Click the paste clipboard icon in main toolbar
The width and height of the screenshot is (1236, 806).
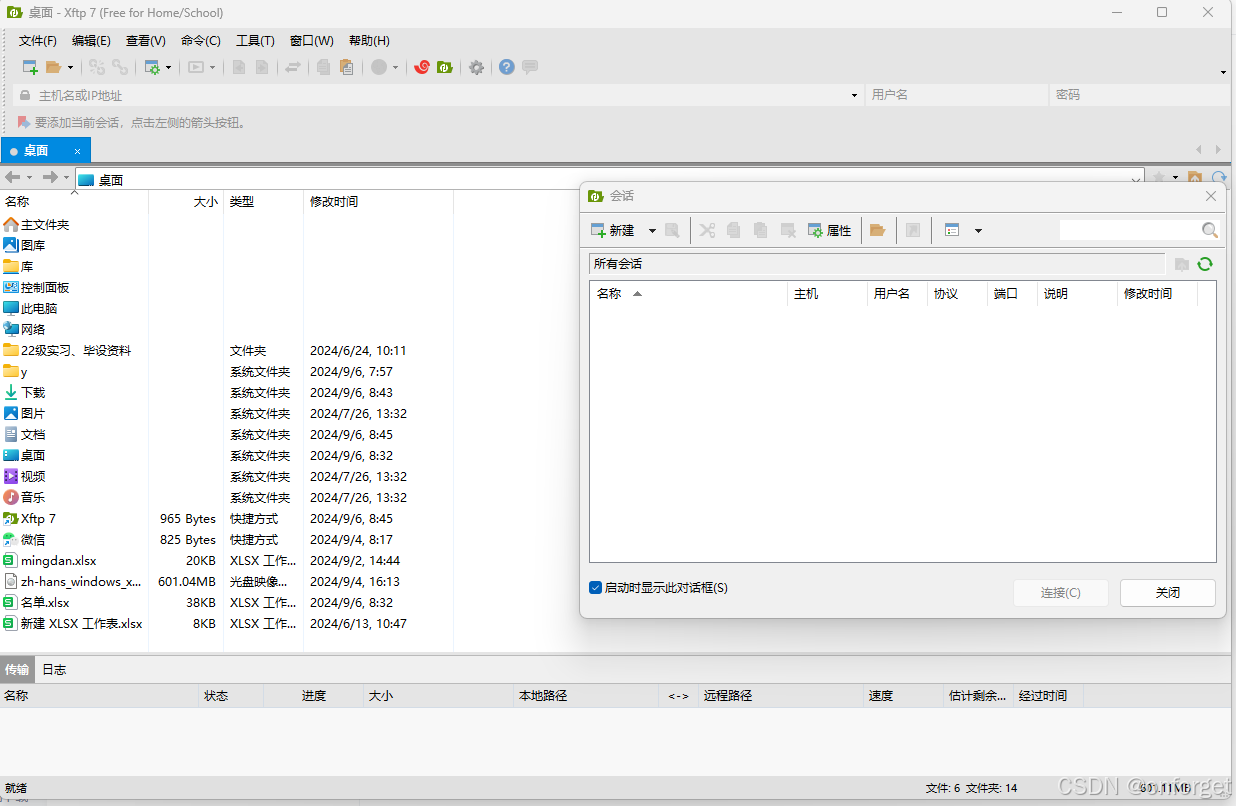pyautogui.click(x=346, y=67)
